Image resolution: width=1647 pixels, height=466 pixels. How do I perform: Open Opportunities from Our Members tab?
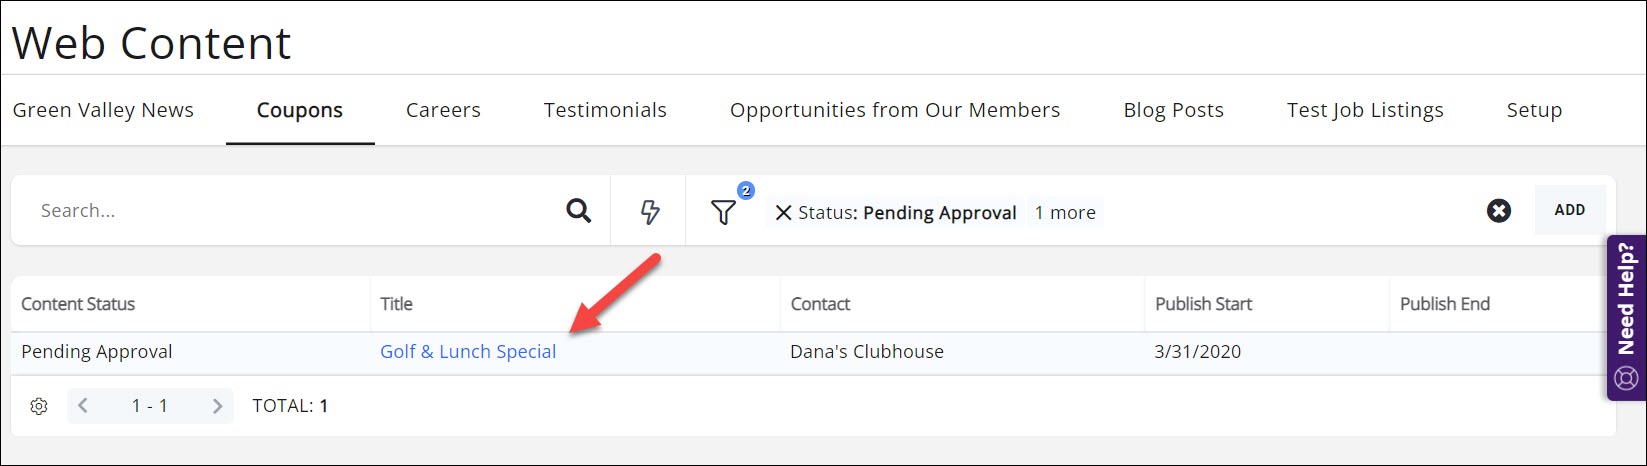point(895,110)
